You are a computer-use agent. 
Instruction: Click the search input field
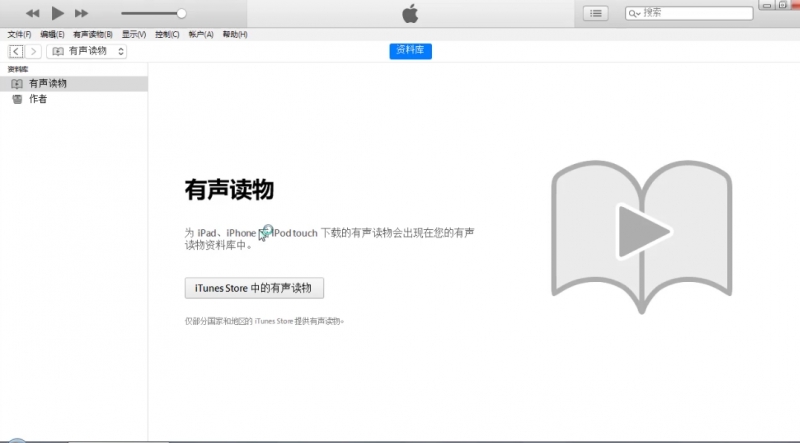coord(689,13)
